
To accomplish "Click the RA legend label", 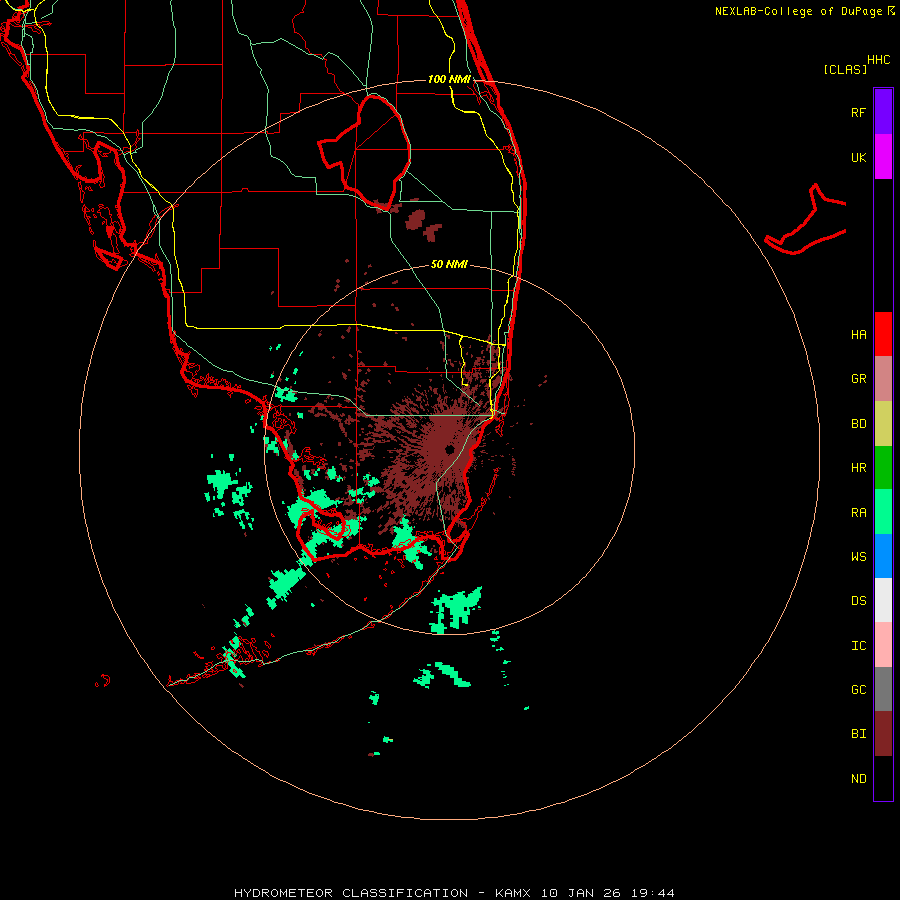I will tap(858, 513).
